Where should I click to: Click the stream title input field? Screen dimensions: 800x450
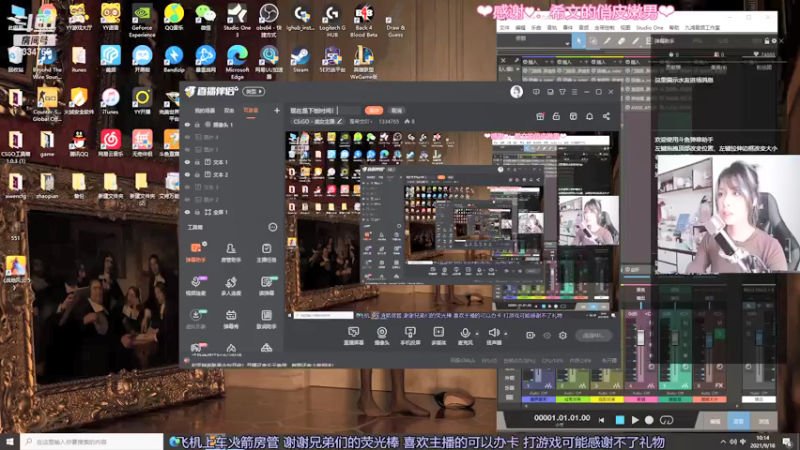coord(324,110)
